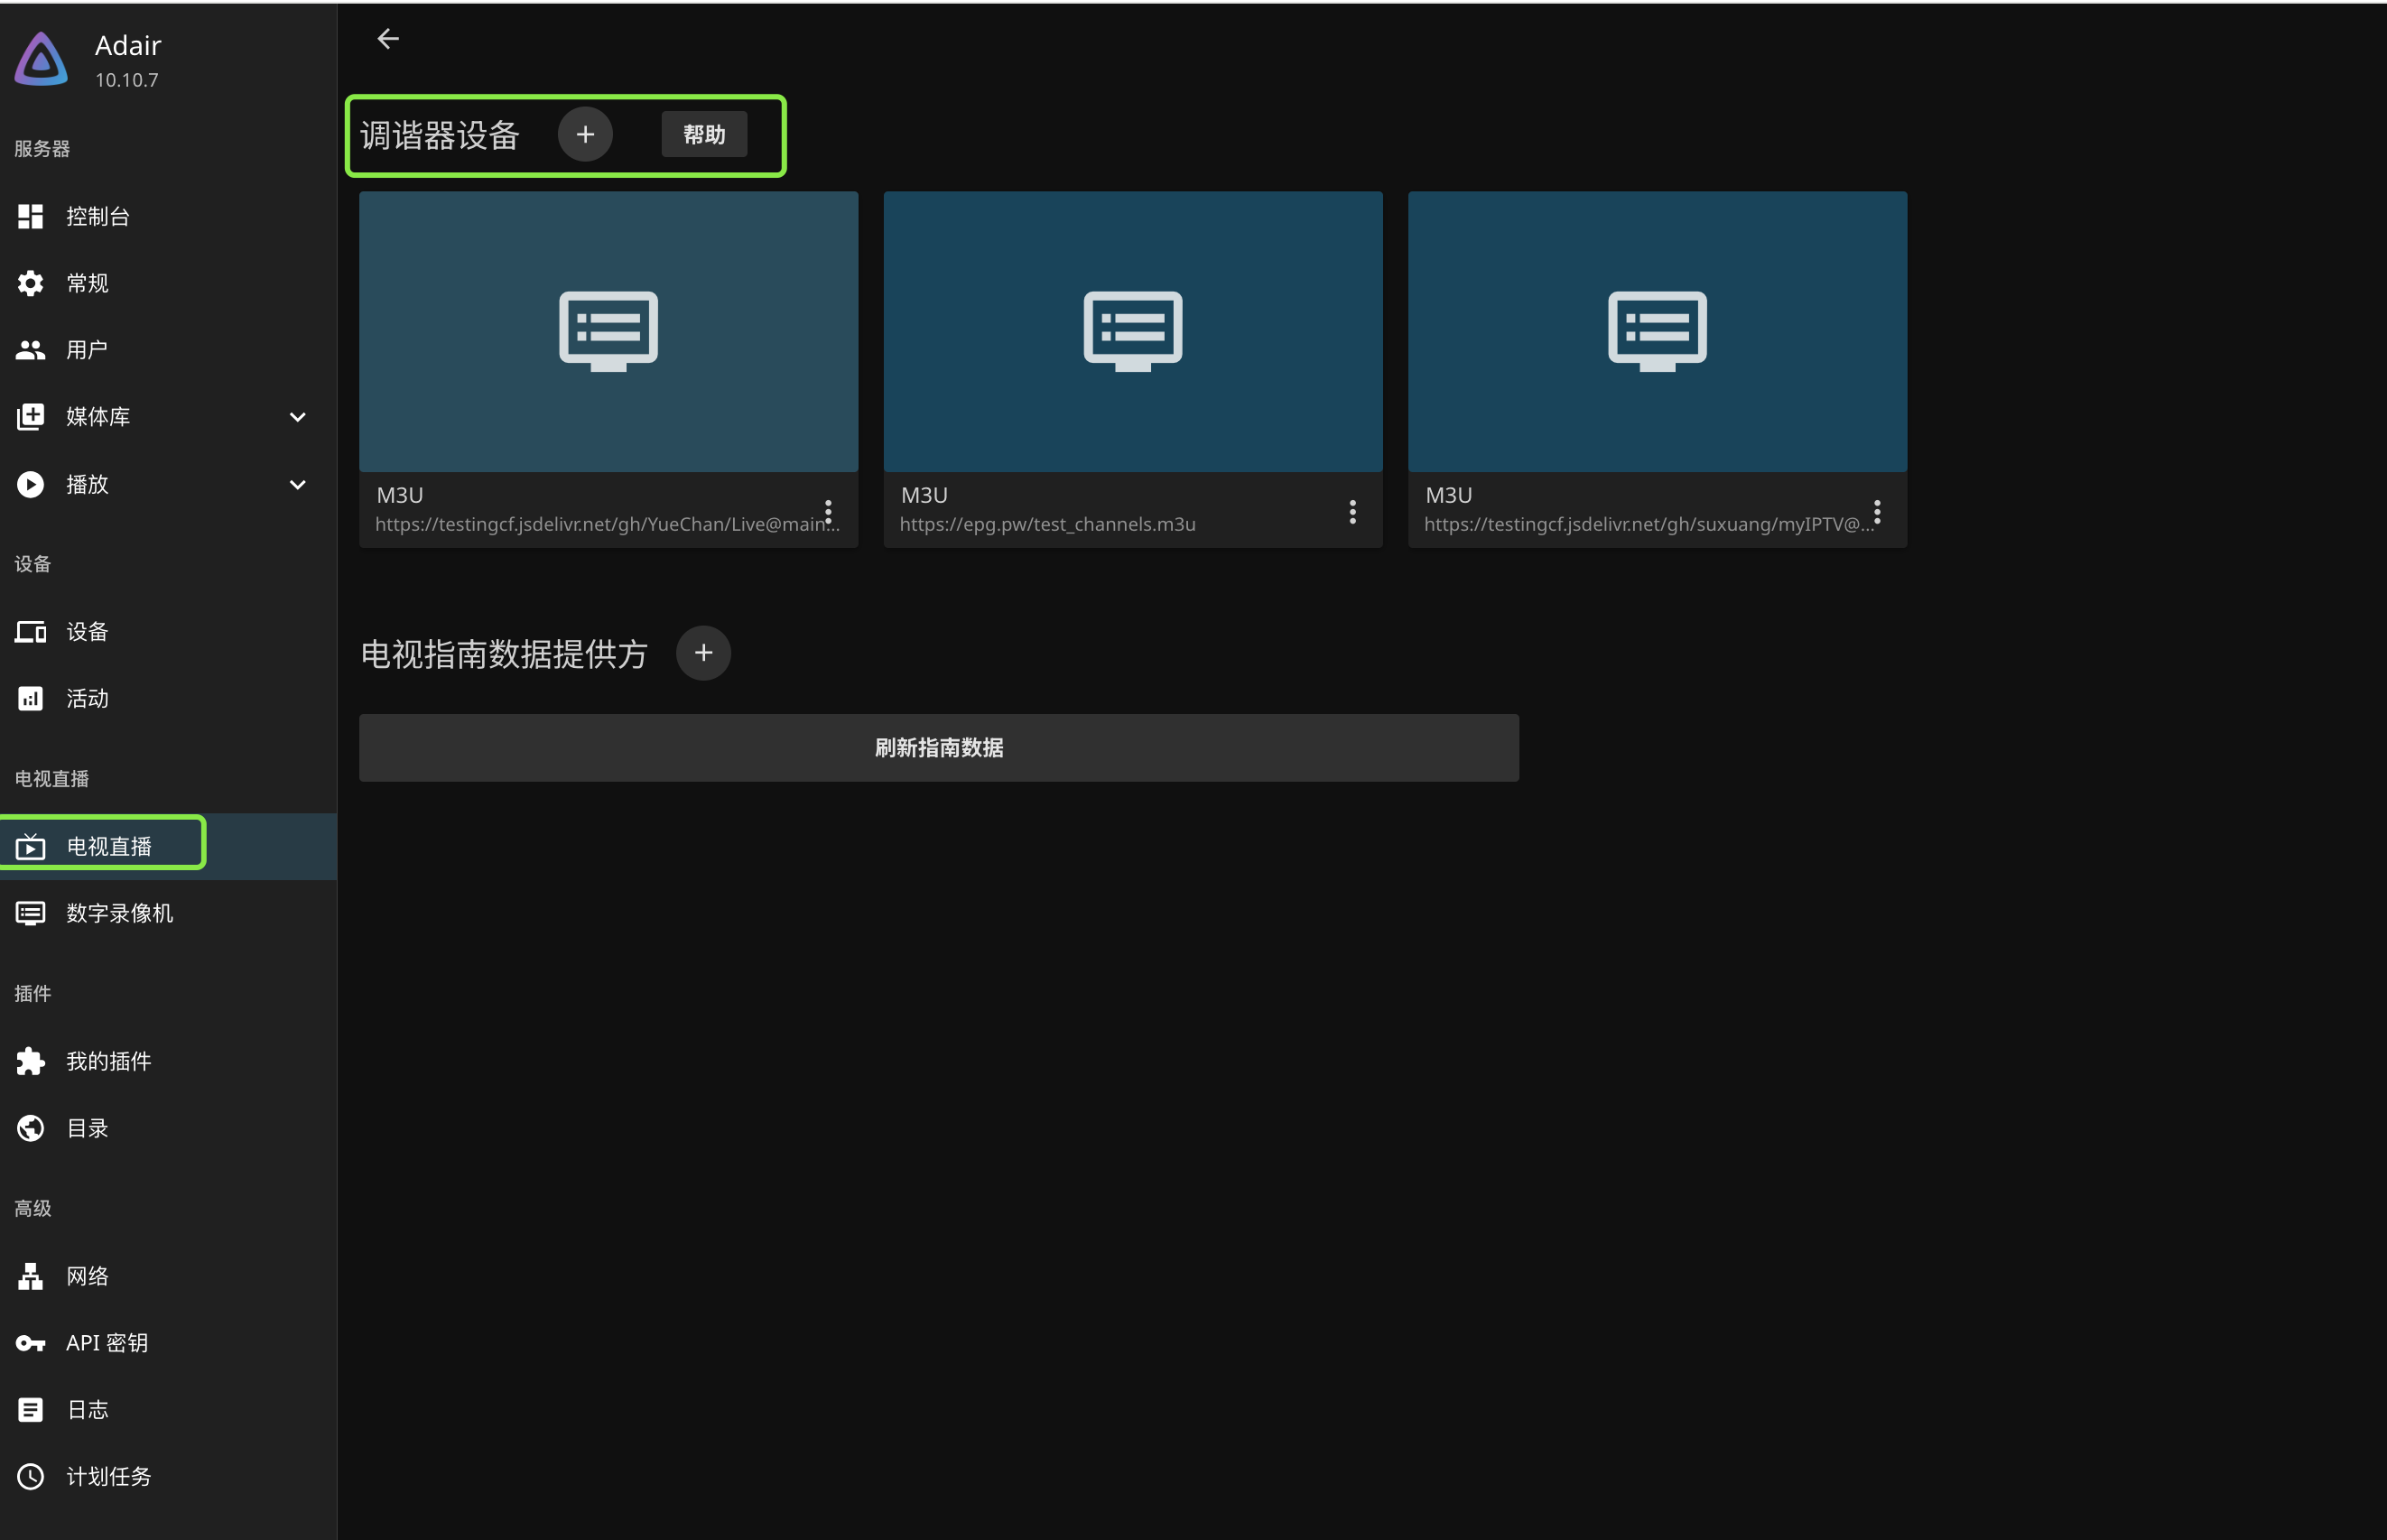Expand the 播放 playback submenu
The height and width of the screenshot is (1540, 2387).
(x=297, y=484)
